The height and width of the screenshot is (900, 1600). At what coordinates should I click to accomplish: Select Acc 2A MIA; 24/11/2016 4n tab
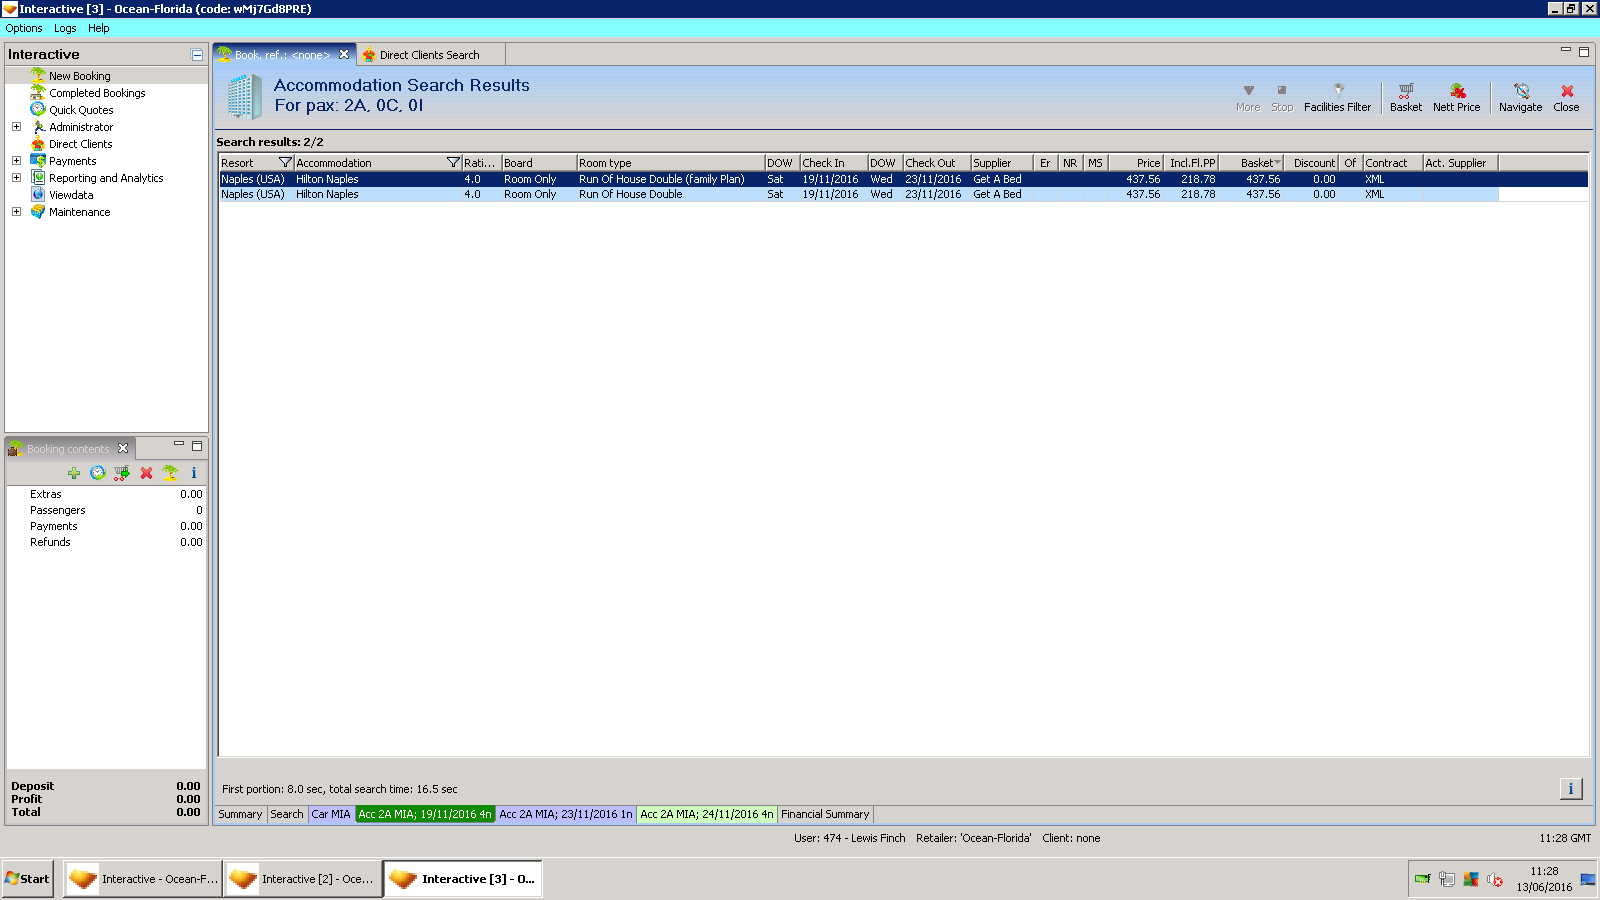[x=707, y=814]
